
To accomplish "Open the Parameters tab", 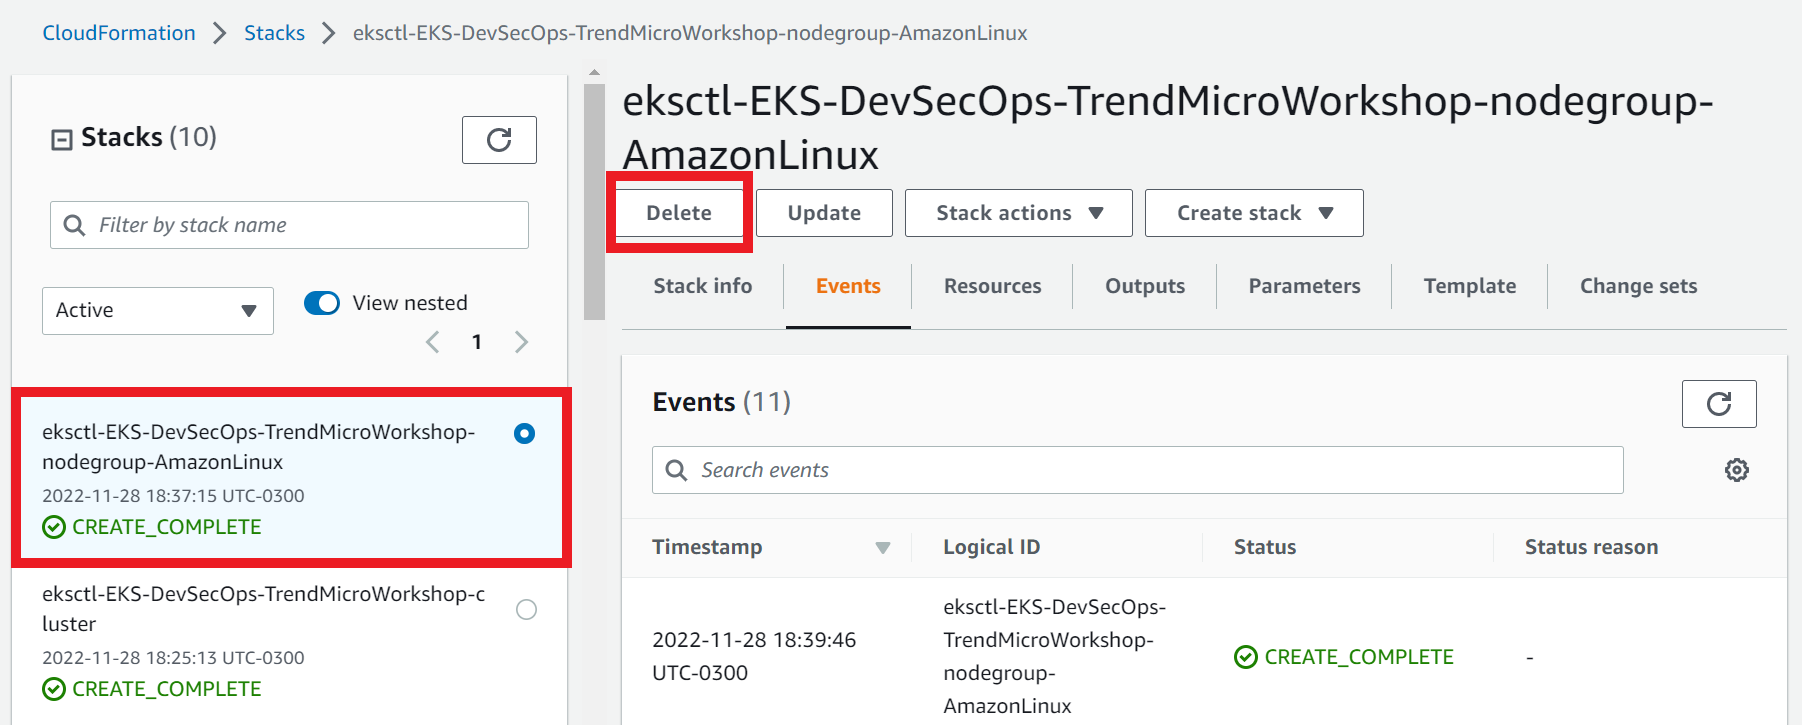I will tap(1304, 286).
